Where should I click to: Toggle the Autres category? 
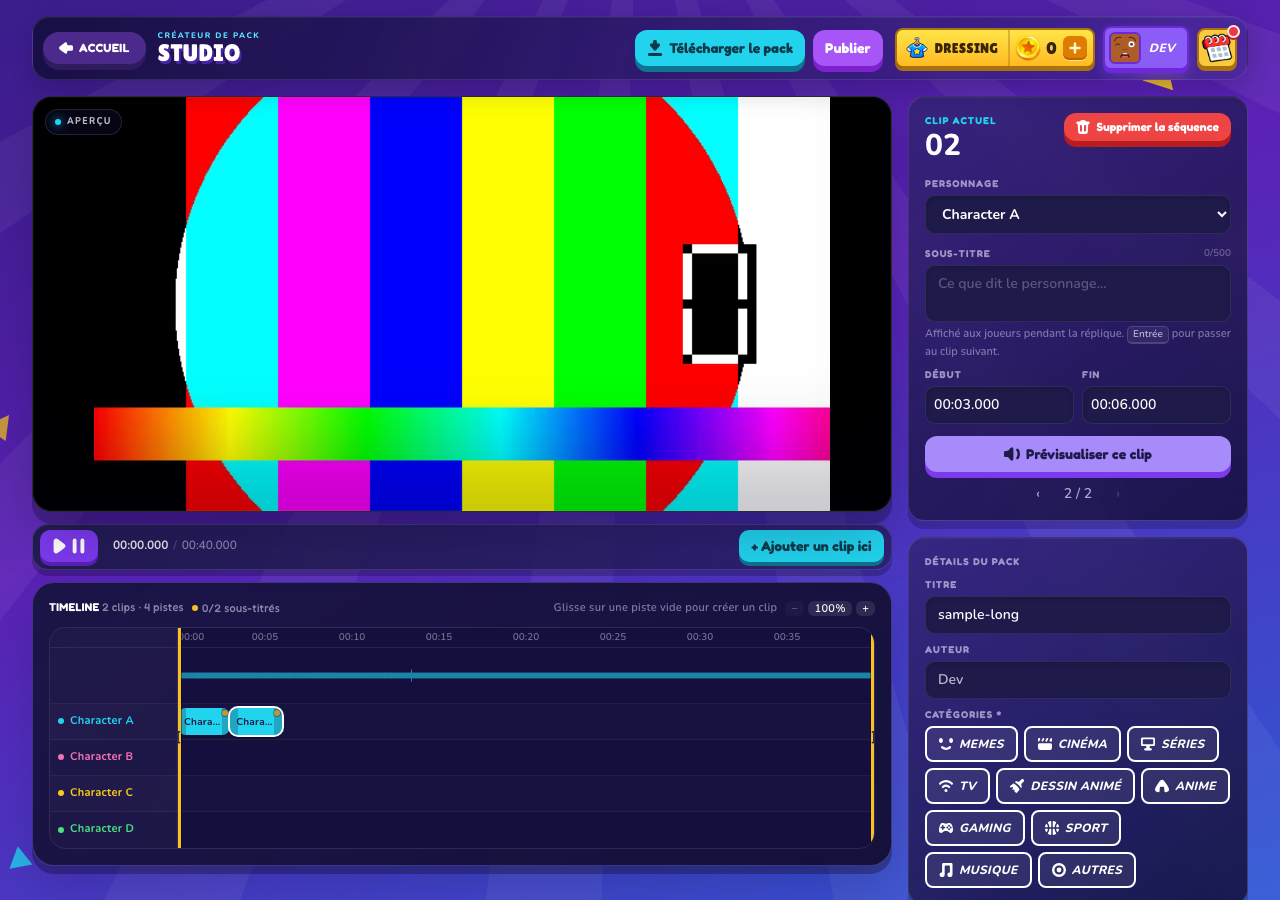1087,870
